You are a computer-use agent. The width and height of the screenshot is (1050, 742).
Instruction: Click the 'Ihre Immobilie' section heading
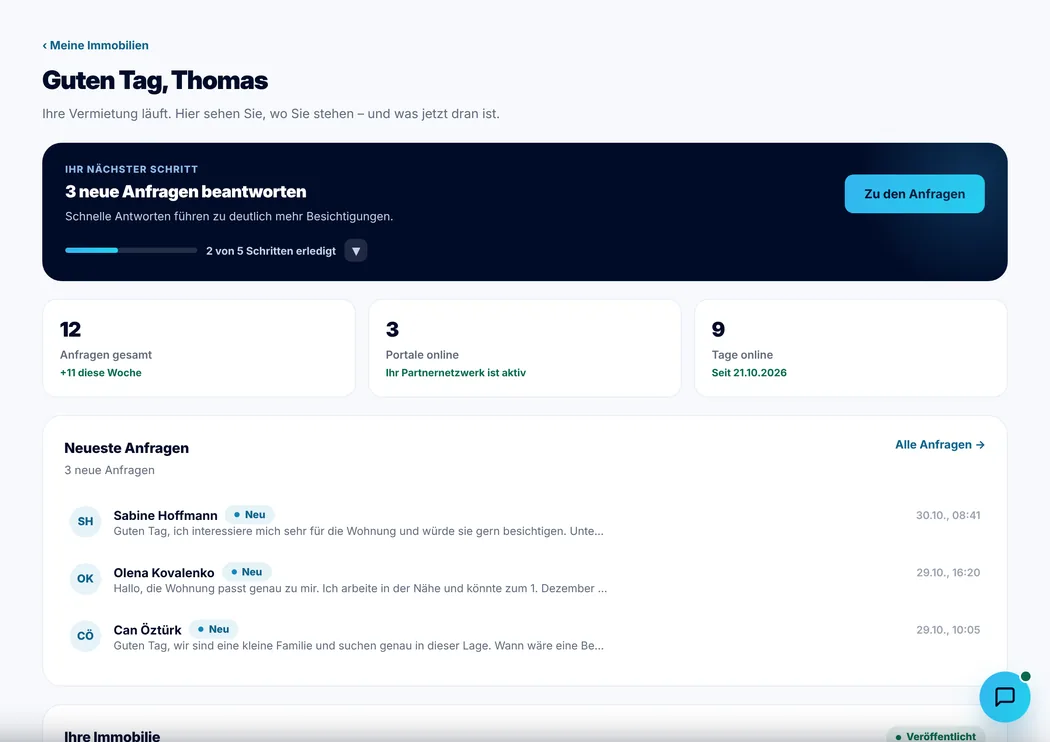click(x=112, y=735)
